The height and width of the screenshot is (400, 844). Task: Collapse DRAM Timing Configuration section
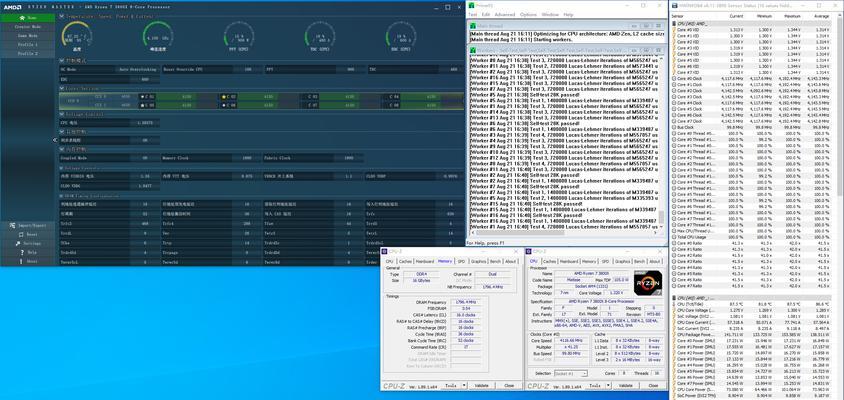(x=61, y=196)
